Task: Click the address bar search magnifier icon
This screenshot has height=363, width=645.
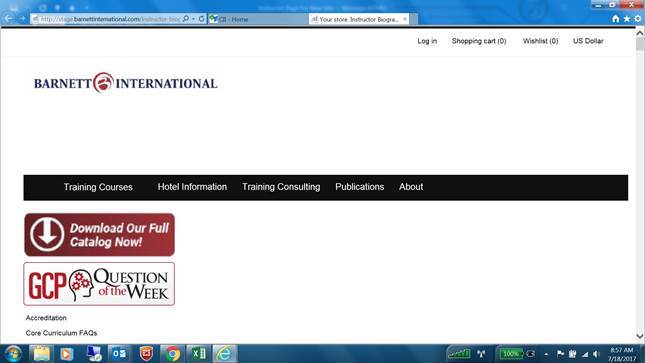Action: [x=186, y=19]
